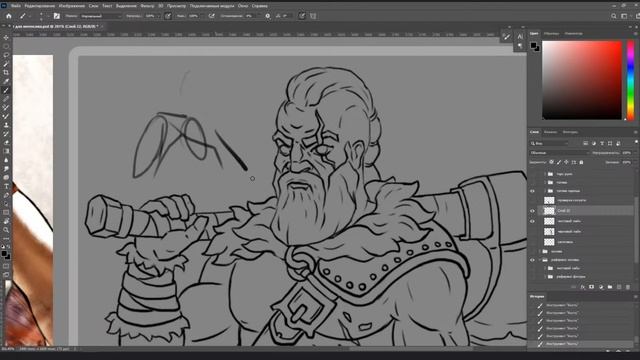Screen dimensions: 640x360
Task: Switch to the Образцы tab
Action: pyautogui.click(x=551, y=33)
